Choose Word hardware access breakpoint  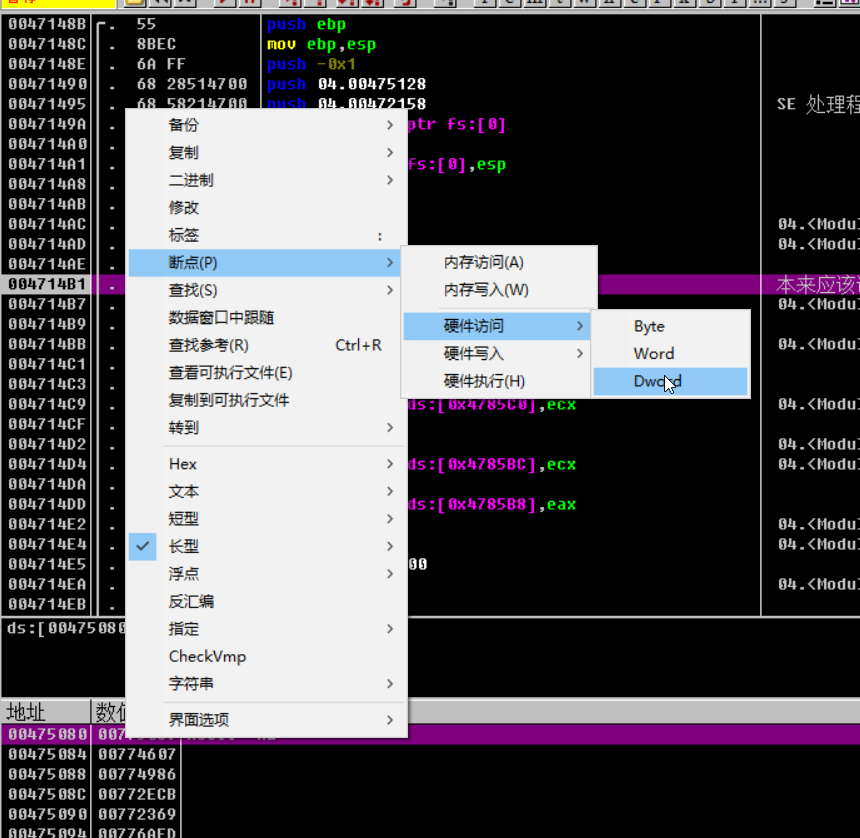(670, 354)
